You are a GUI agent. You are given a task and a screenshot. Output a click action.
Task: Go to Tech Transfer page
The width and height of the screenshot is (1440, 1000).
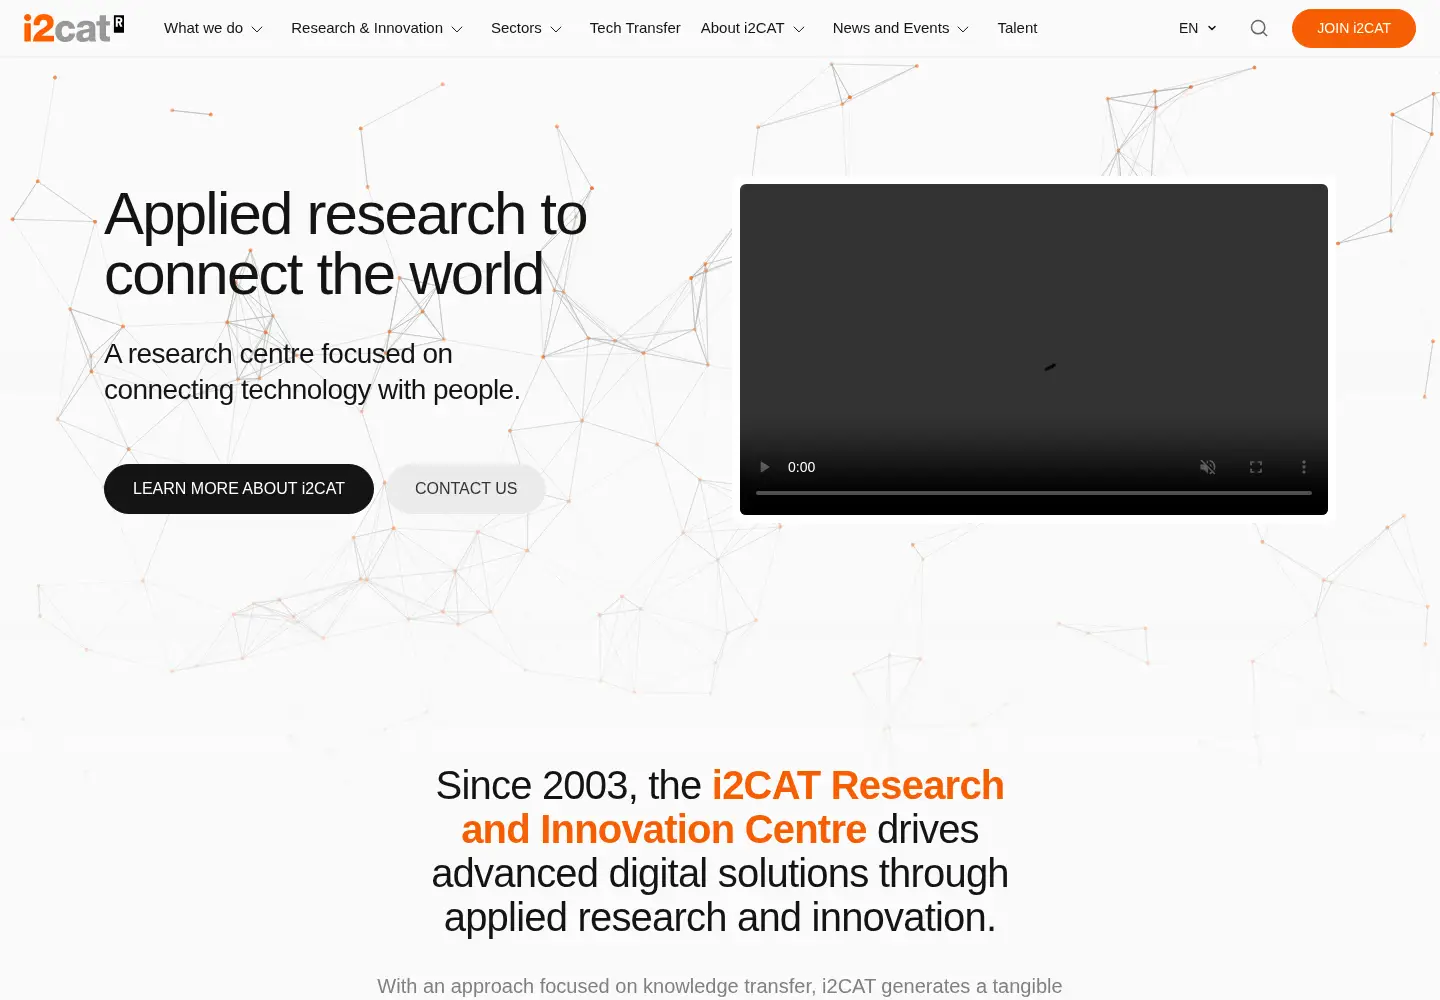pyautogui.click(x=635, y=28)
